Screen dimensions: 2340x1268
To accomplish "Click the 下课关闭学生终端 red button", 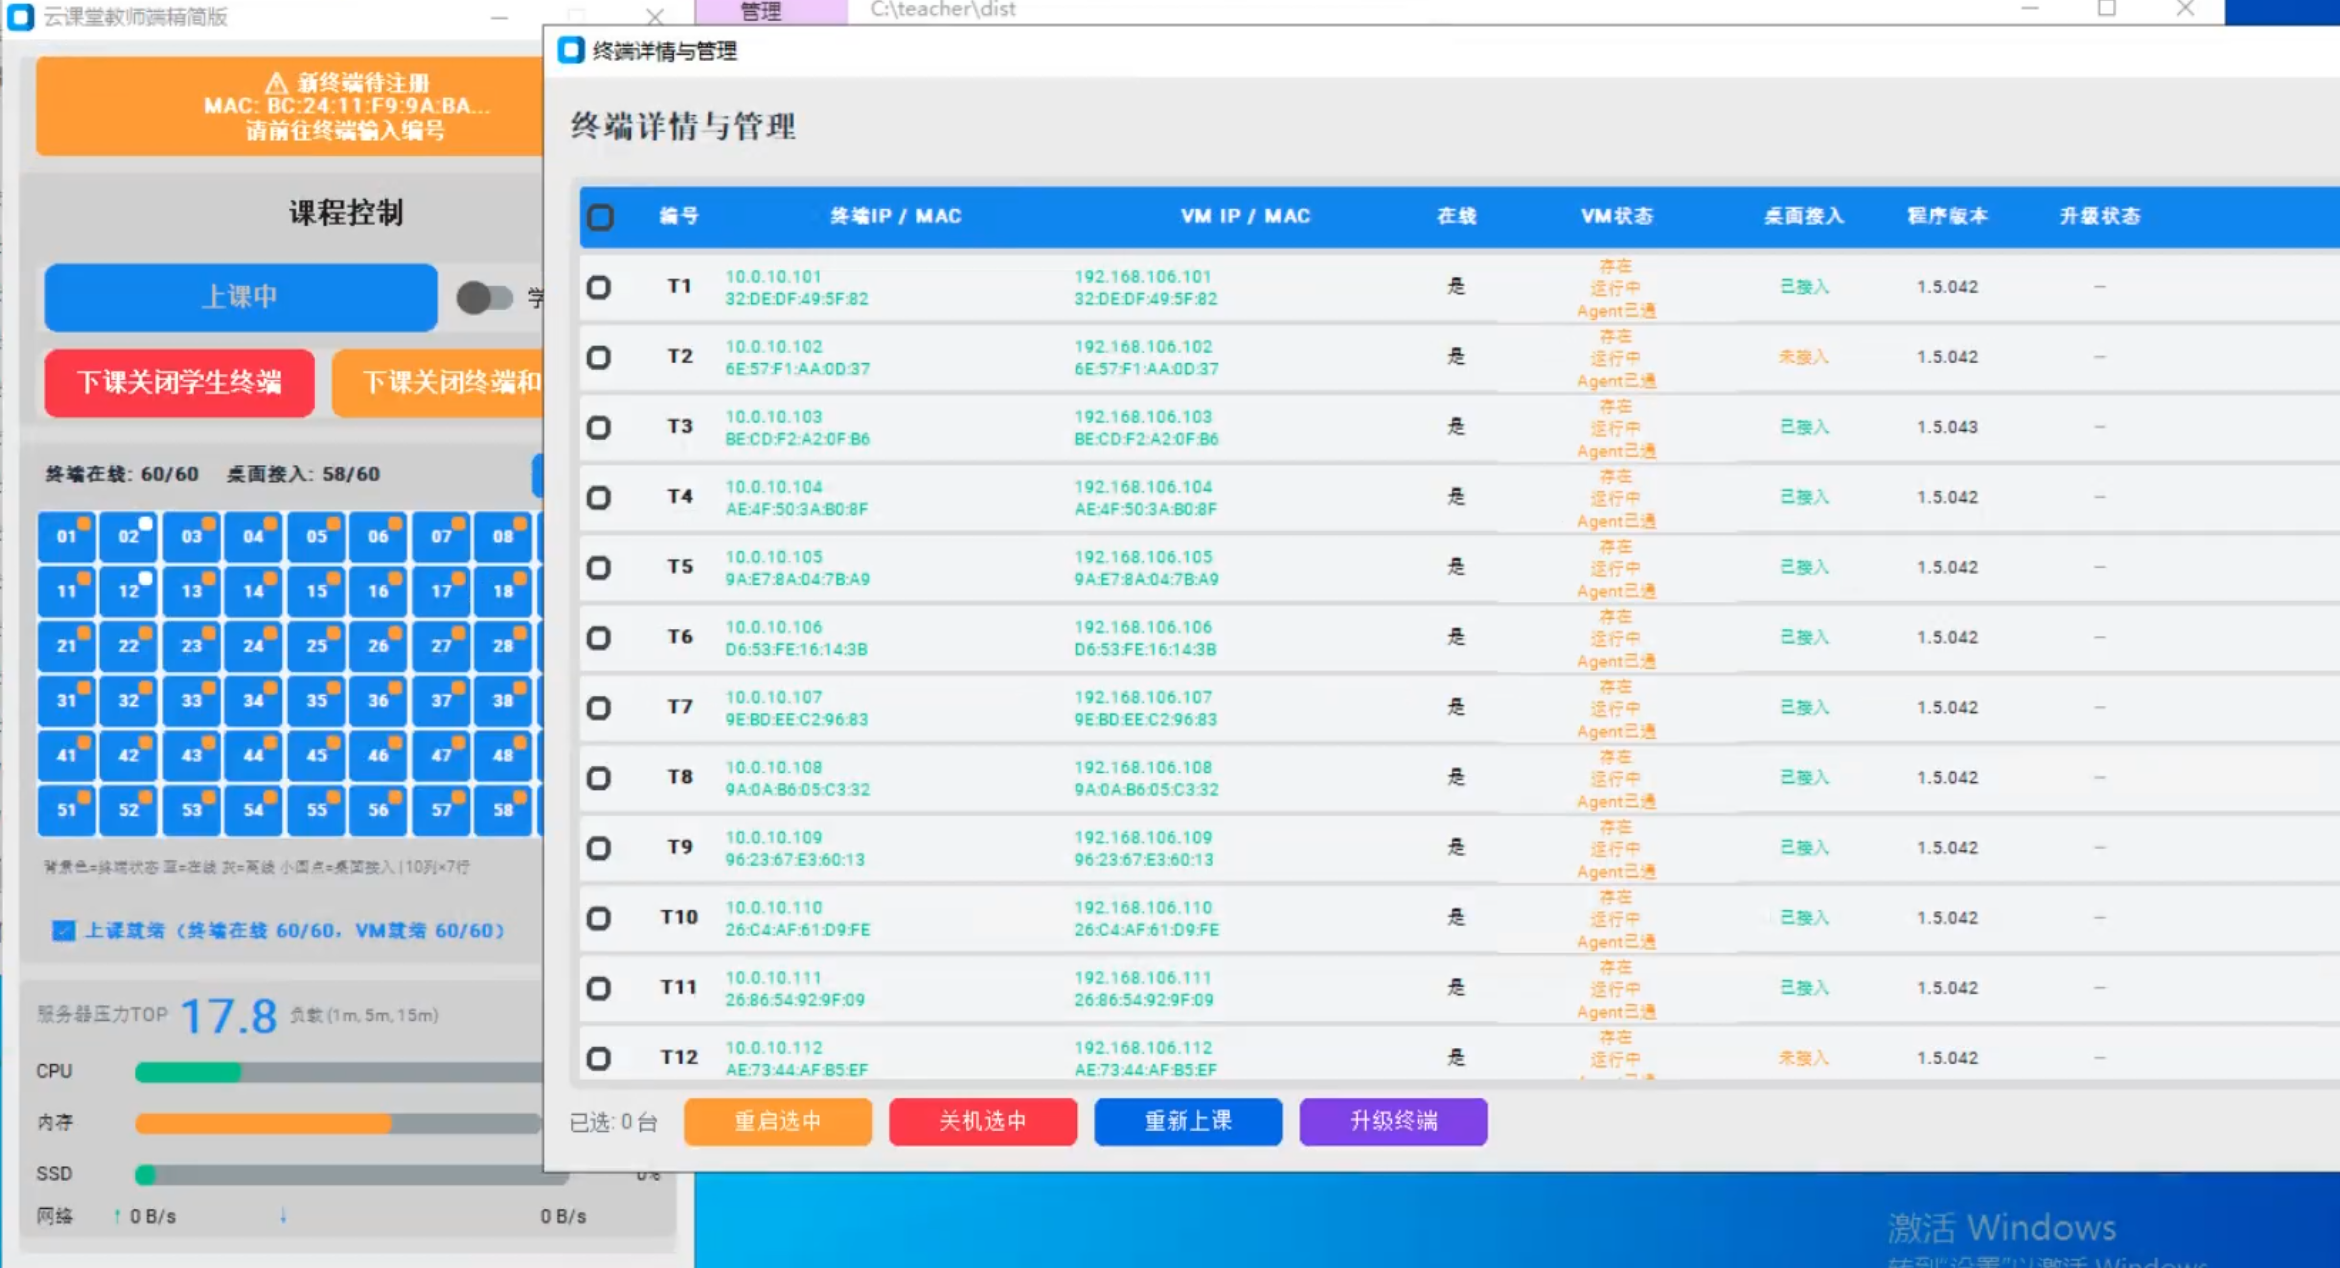I will click(x=180, y=382).
